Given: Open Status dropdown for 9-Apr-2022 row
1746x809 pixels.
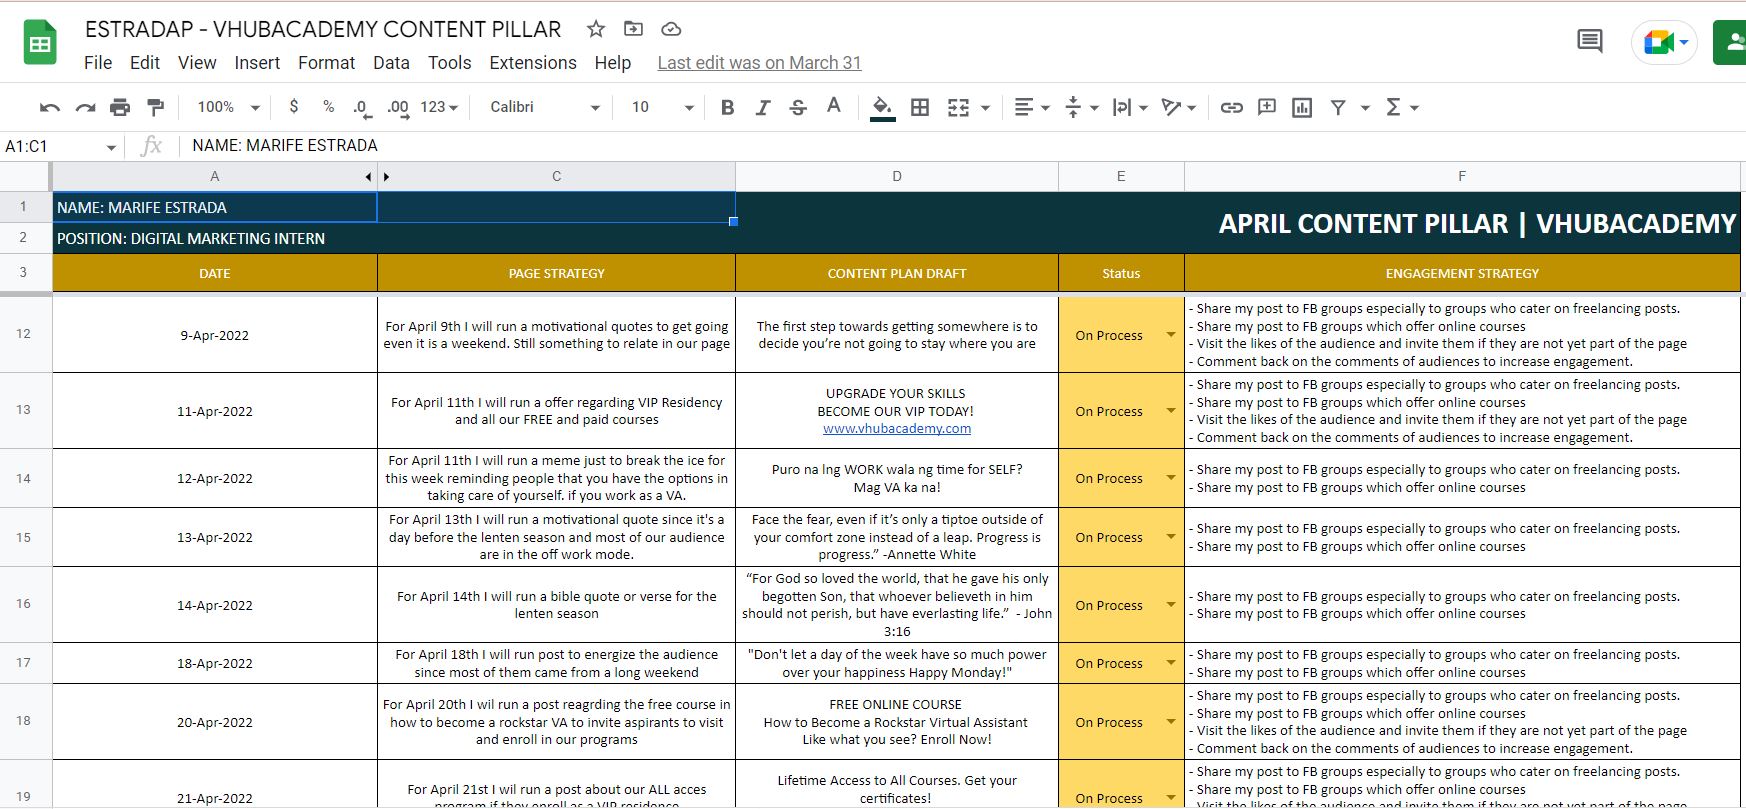Looking at the screenshot, I should pos(1170,335).
